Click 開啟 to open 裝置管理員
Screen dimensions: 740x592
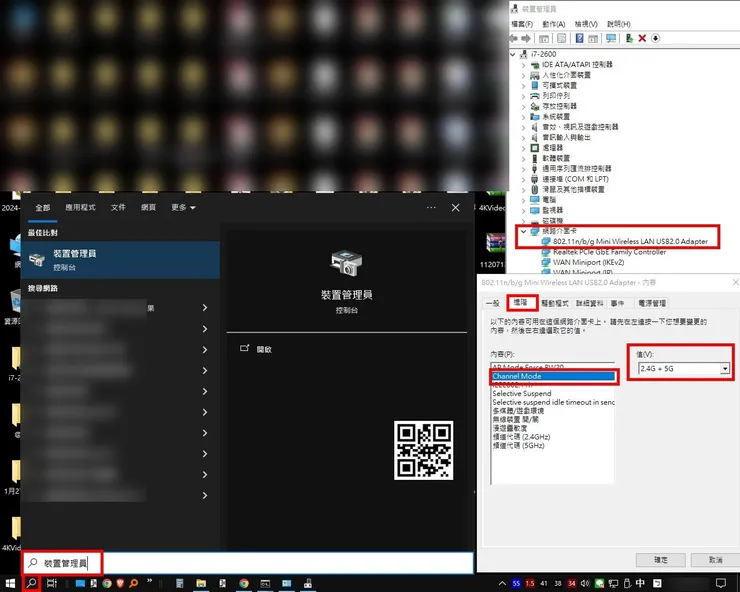(x=256, y=349)
